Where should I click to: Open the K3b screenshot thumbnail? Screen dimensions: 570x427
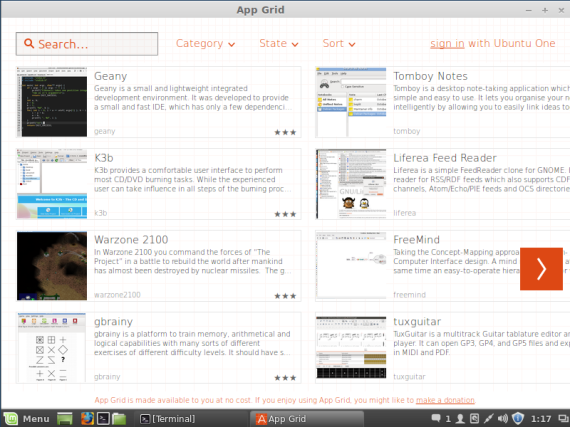coord(52,184)
